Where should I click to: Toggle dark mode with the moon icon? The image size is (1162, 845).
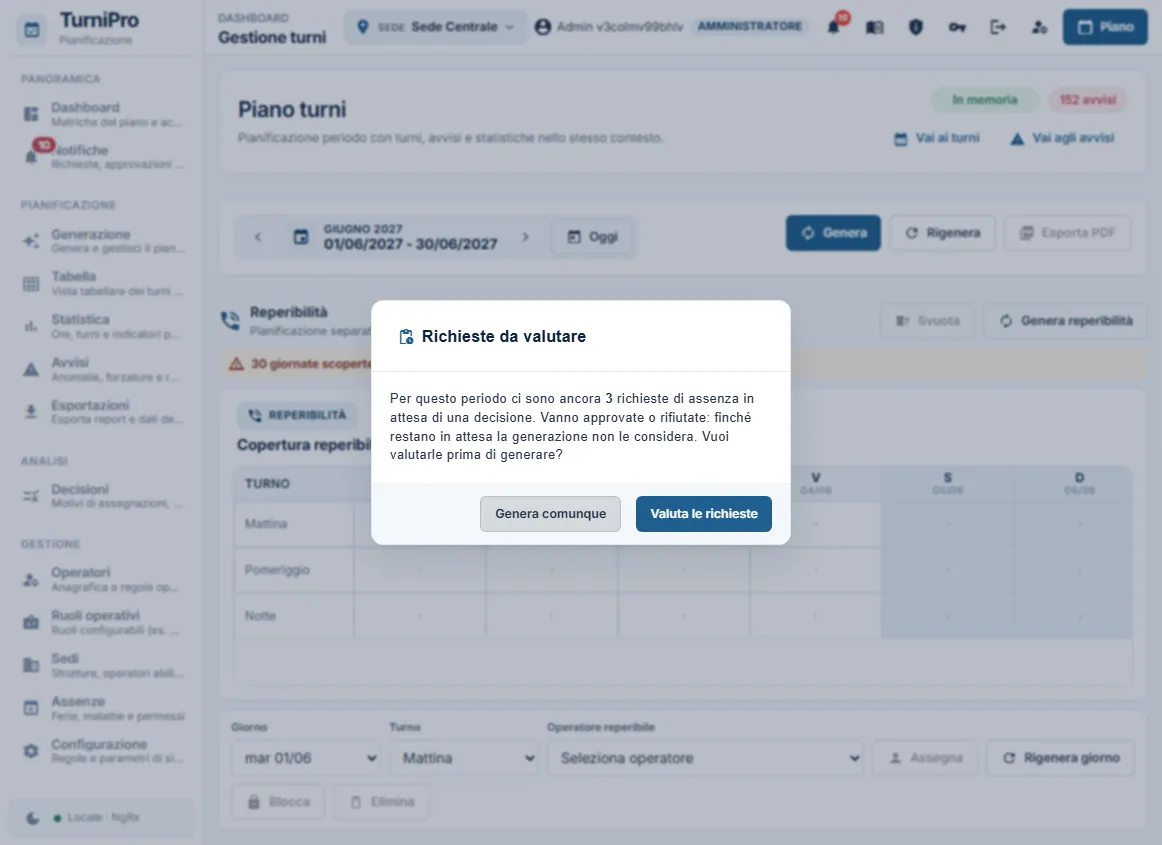click(x=33, y=818)
